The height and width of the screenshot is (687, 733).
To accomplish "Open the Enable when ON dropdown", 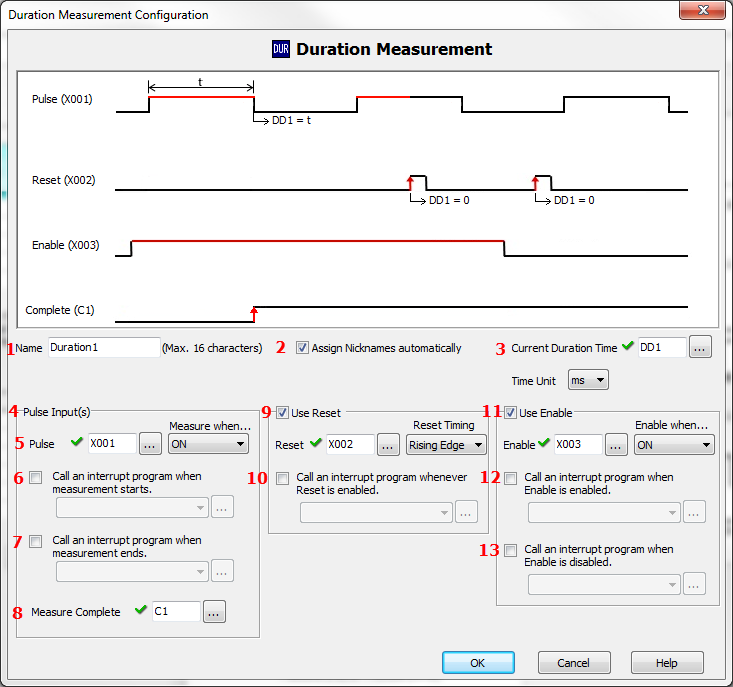I will [674, 445].
